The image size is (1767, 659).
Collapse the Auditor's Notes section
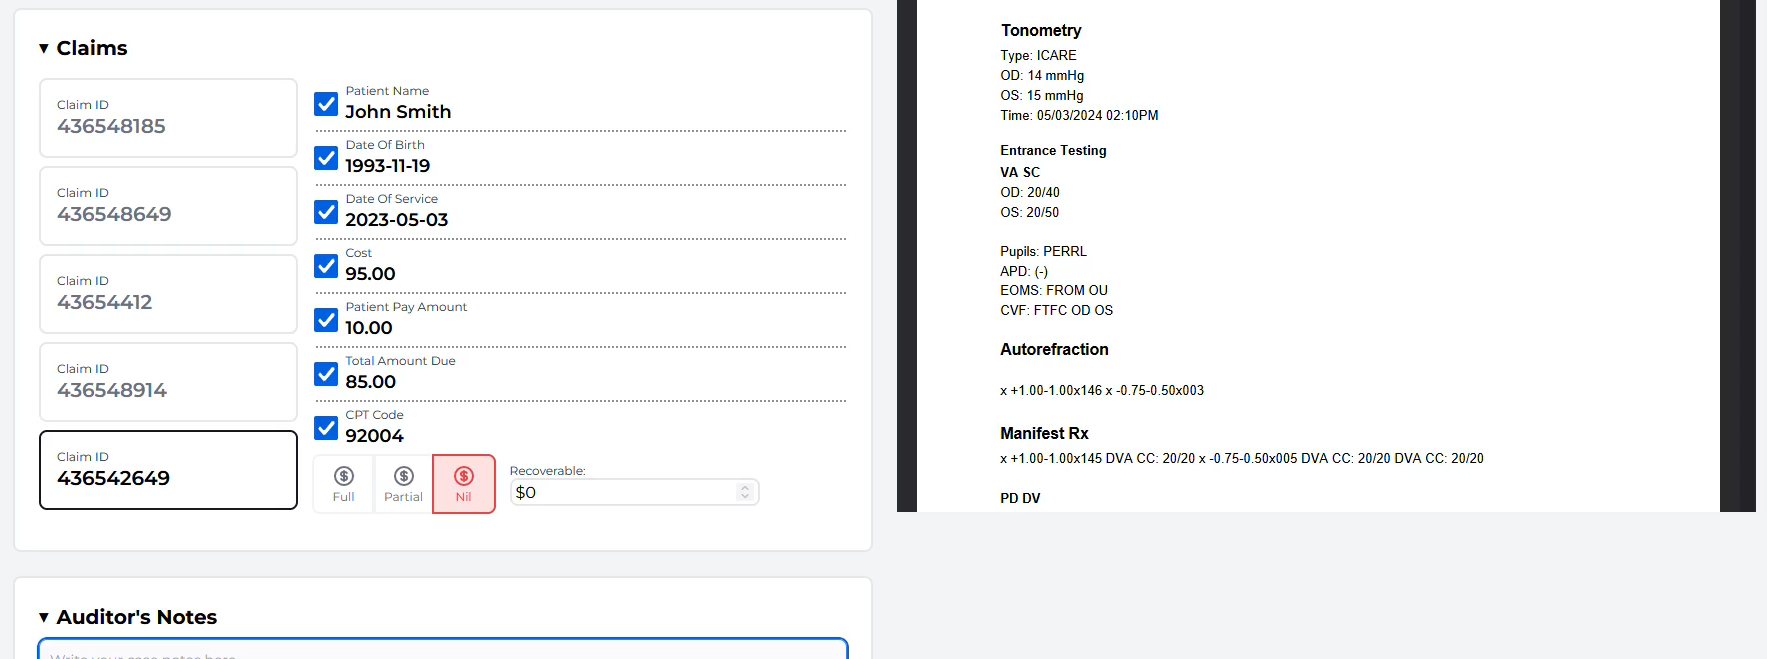point(44,618)
